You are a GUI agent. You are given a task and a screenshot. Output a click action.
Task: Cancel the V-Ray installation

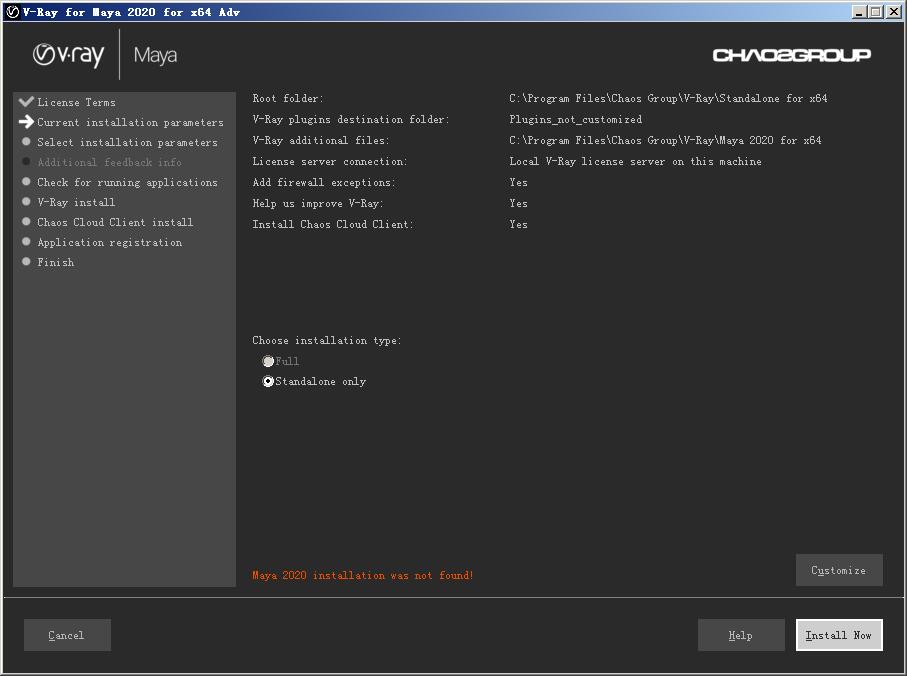tap(67, 635)
